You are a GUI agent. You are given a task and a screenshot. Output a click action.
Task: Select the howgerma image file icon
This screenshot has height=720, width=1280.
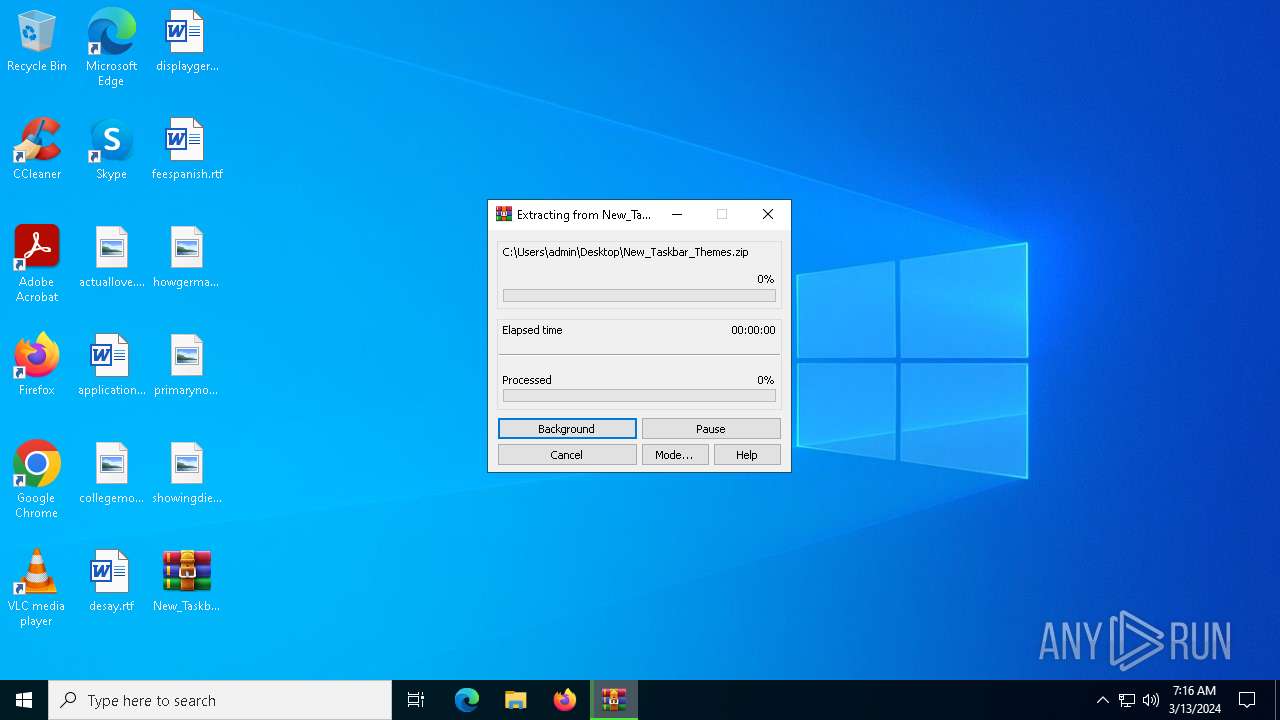click(x=186, y=257)
